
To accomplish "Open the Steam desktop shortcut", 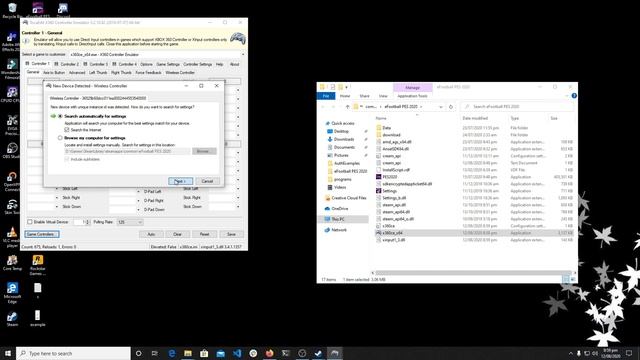I will [x=12, y=319].
